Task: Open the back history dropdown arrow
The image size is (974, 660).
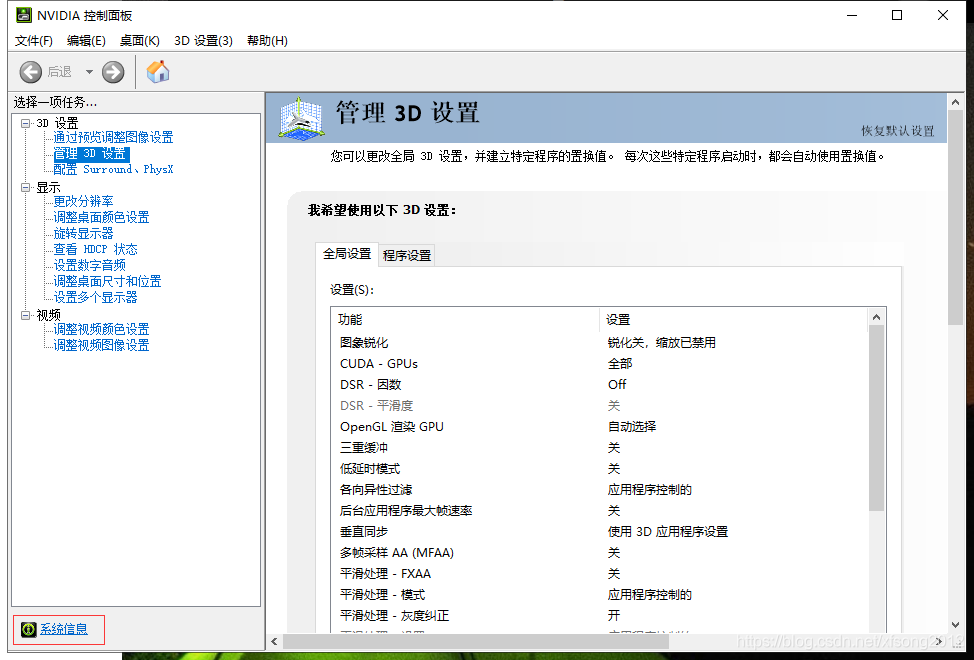Action: coord(89,72)
